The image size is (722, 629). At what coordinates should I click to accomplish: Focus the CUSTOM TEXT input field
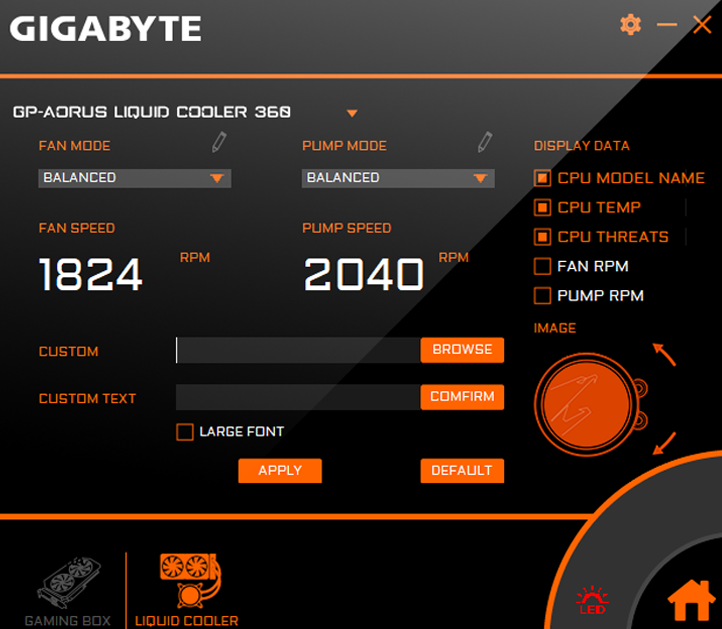(298, 397)
